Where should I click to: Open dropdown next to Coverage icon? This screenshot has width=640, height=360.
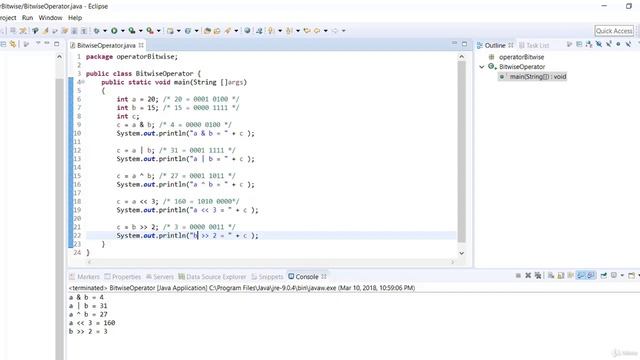click(x=140, y=31)
